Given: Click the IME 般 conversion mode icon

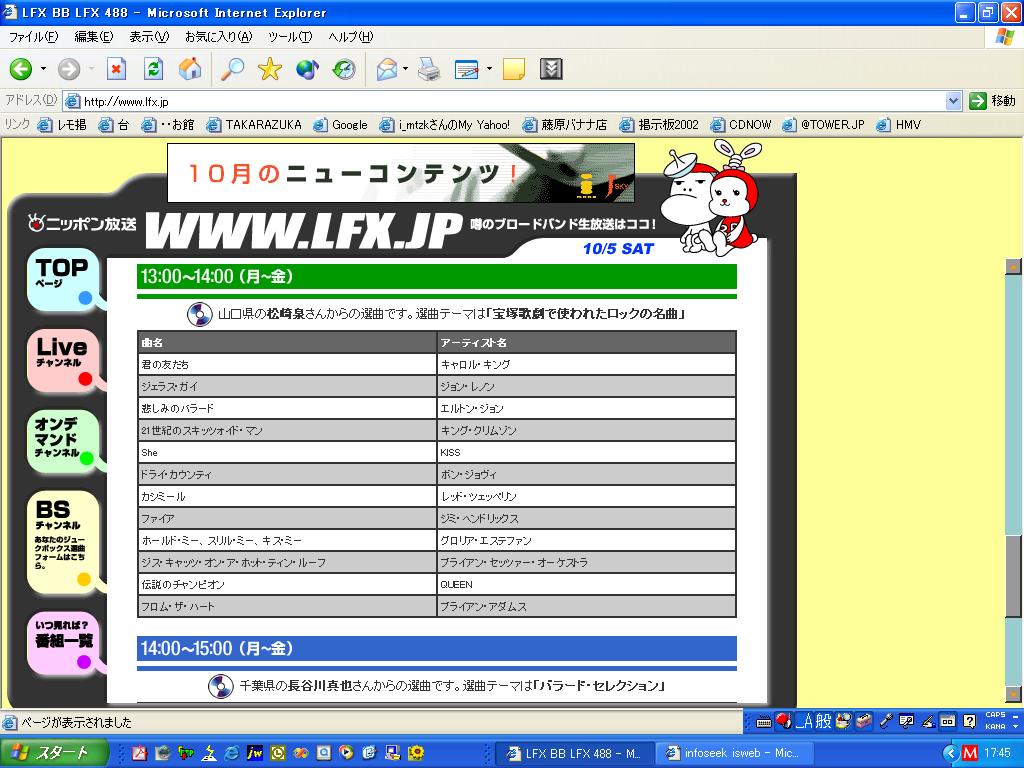Looking at the screenshot, I should (824, 721).
